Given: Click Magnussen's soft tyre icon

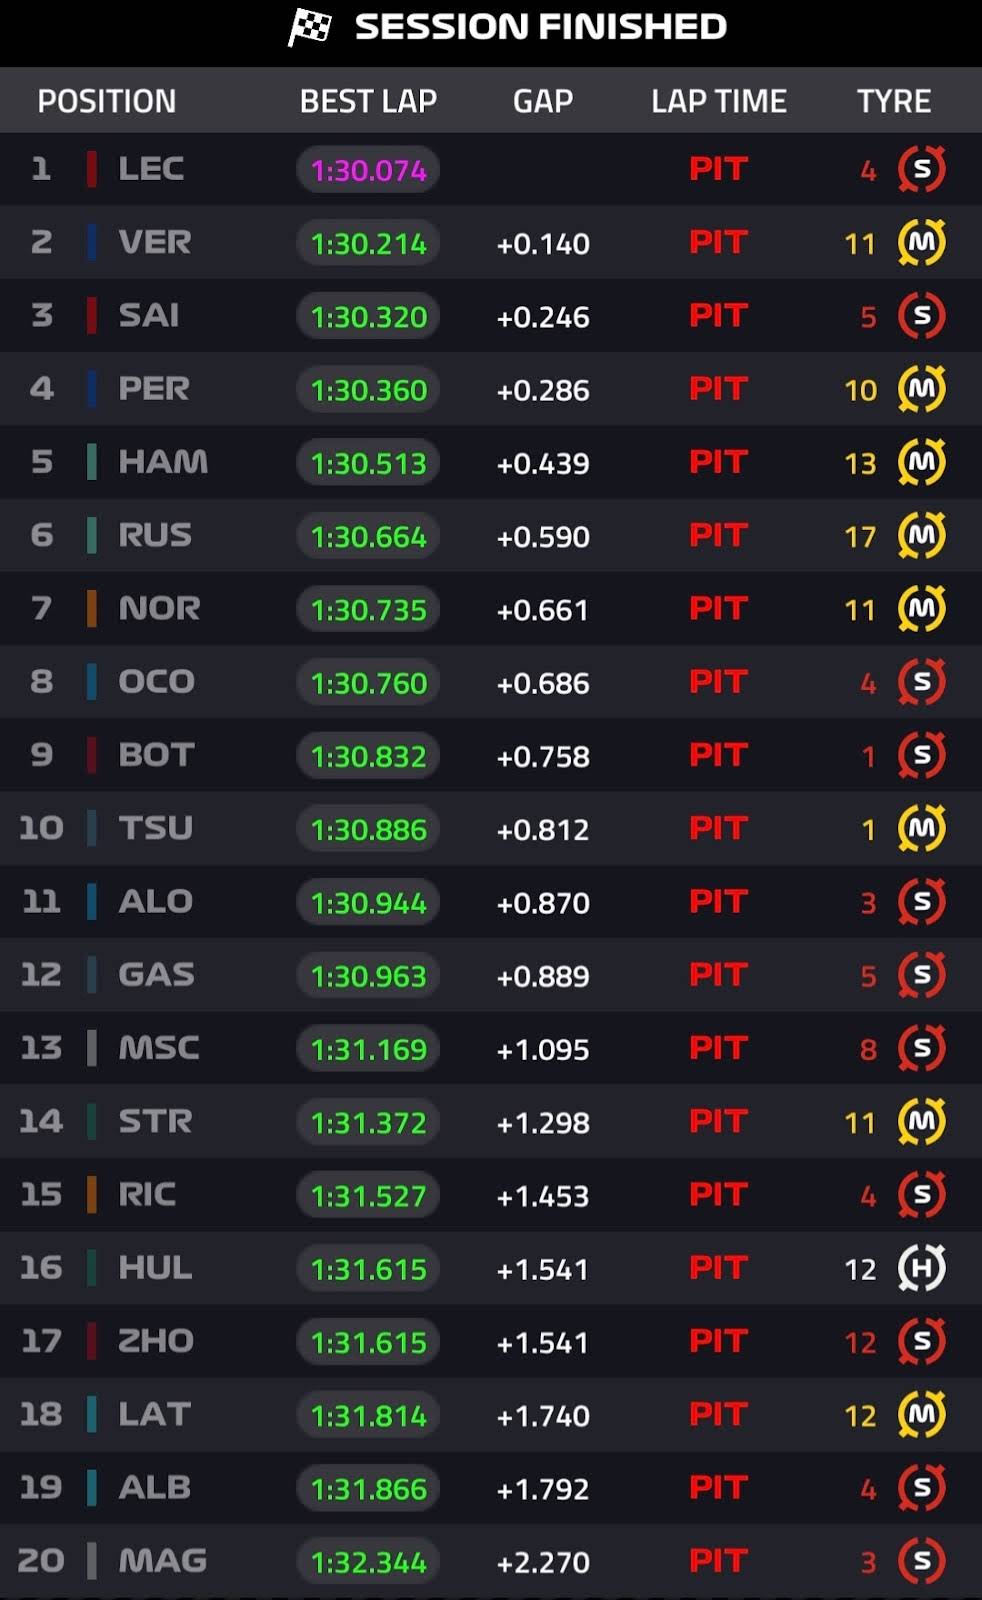Looking at the screenshot, I should (921, 1561).
